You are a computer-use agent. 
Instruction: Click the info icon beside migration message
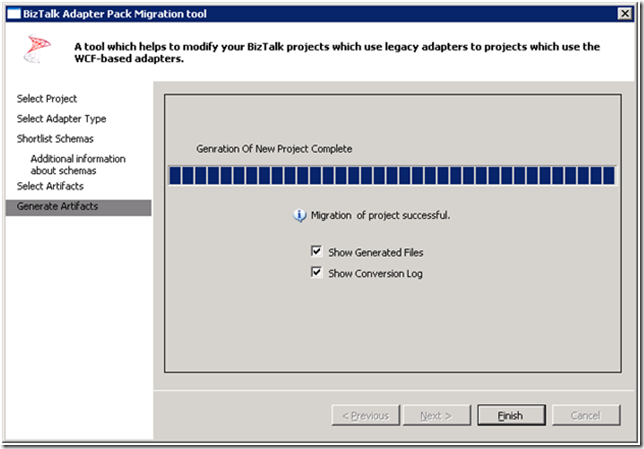pos(299,215)
